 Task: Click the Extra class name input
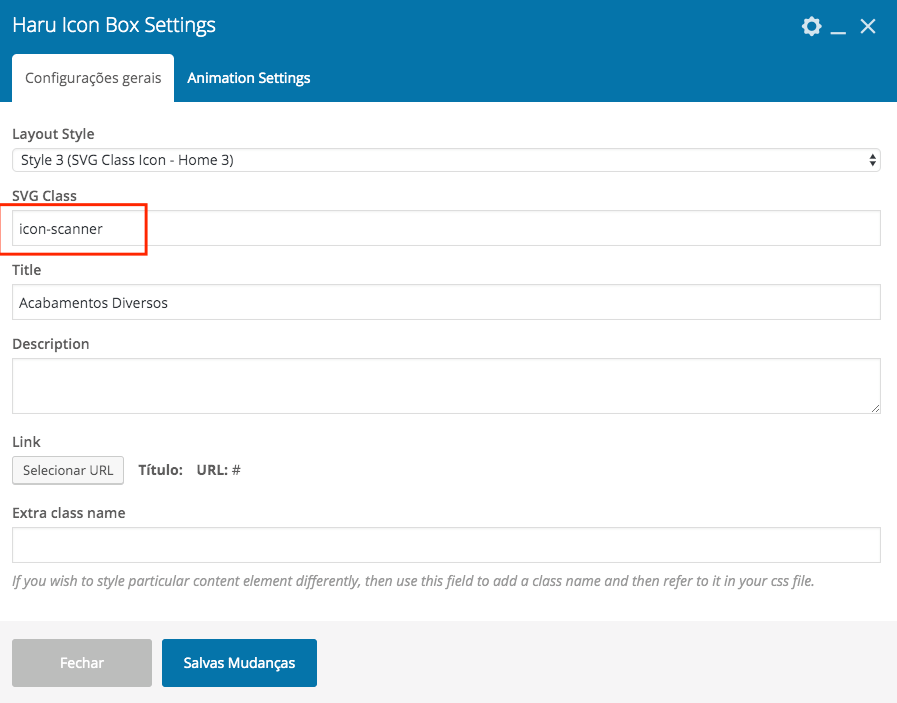click(446, 545)
